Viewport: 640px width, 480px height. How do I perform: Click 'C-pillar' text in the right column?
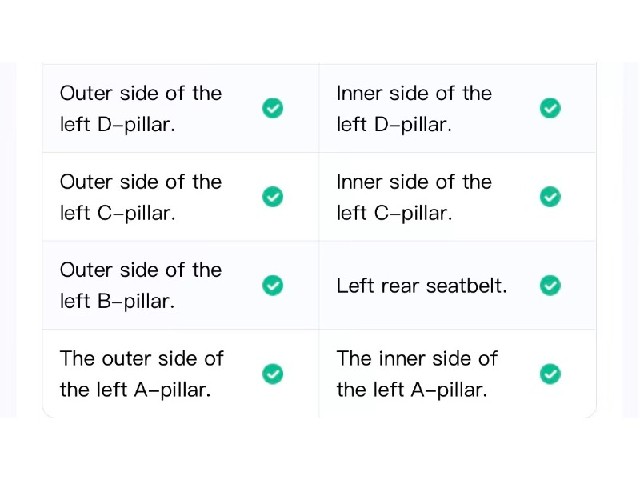click(x=413, y=213)
